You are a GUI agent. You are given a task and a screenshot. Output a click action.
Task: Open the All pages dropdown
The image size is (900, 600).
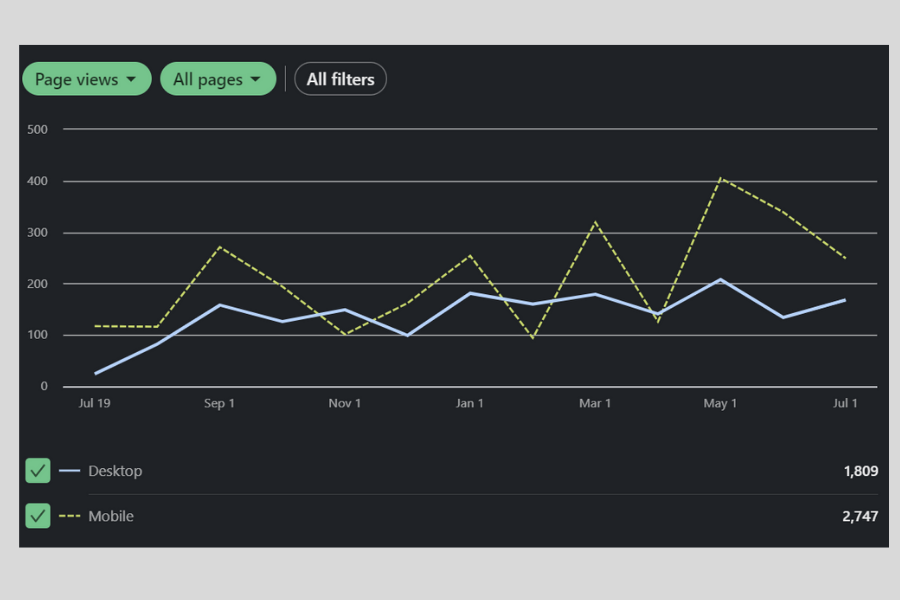[217, 79]
